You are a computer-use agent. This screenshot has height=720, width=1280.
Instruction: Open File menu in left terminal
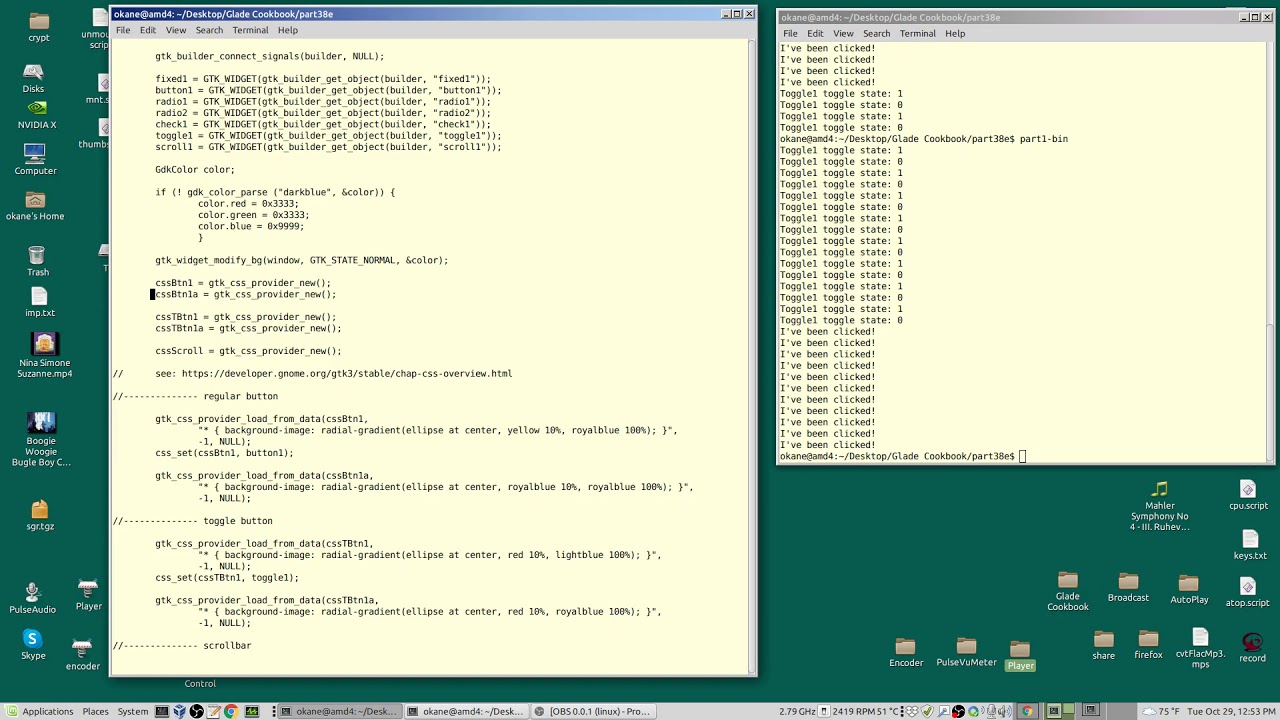pyautogui.click(x=122, y=30)
